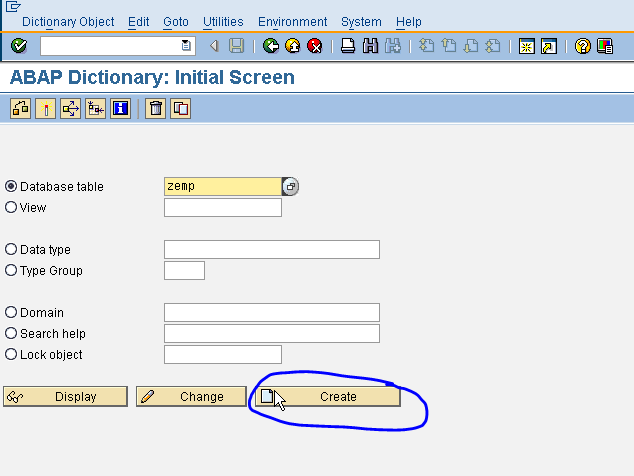The image size is (634, 476).
Task: Select the View radio button
Action: pyautogui.click(x=11, y=207)
